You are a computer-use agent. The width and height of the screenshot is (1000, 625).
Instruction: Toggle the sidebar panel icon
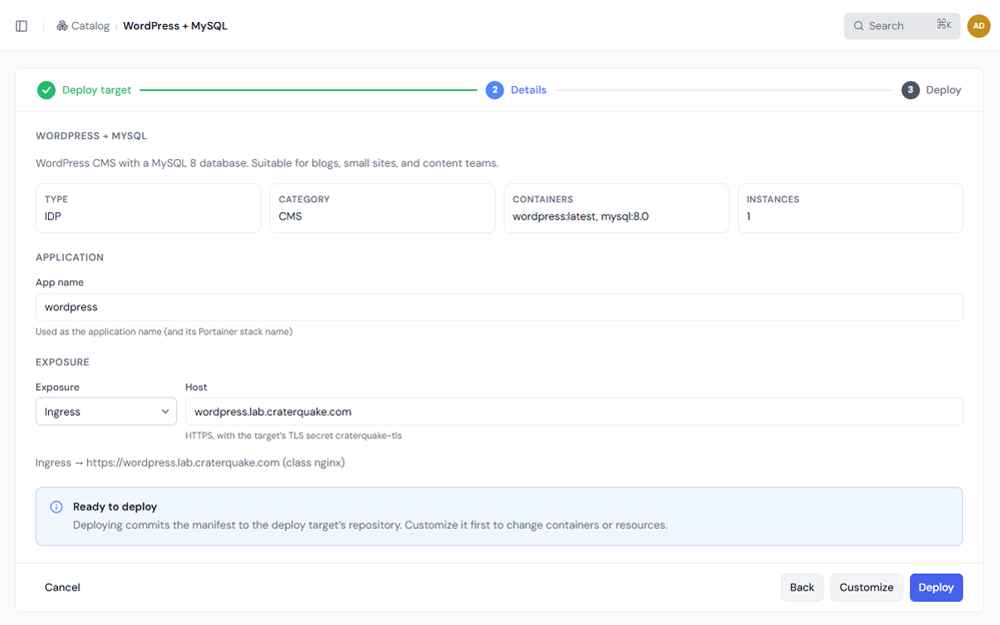tap(22, 26)
